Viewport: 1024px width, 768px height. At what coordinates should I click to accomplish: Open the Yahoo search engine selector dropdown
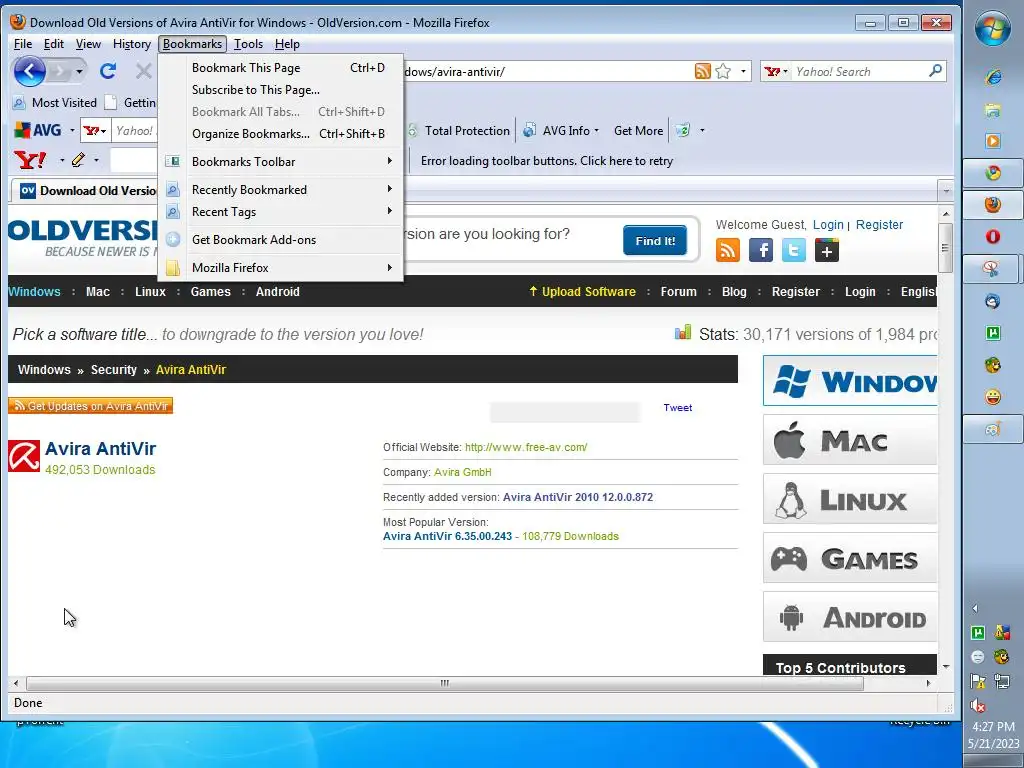(776, 71)
